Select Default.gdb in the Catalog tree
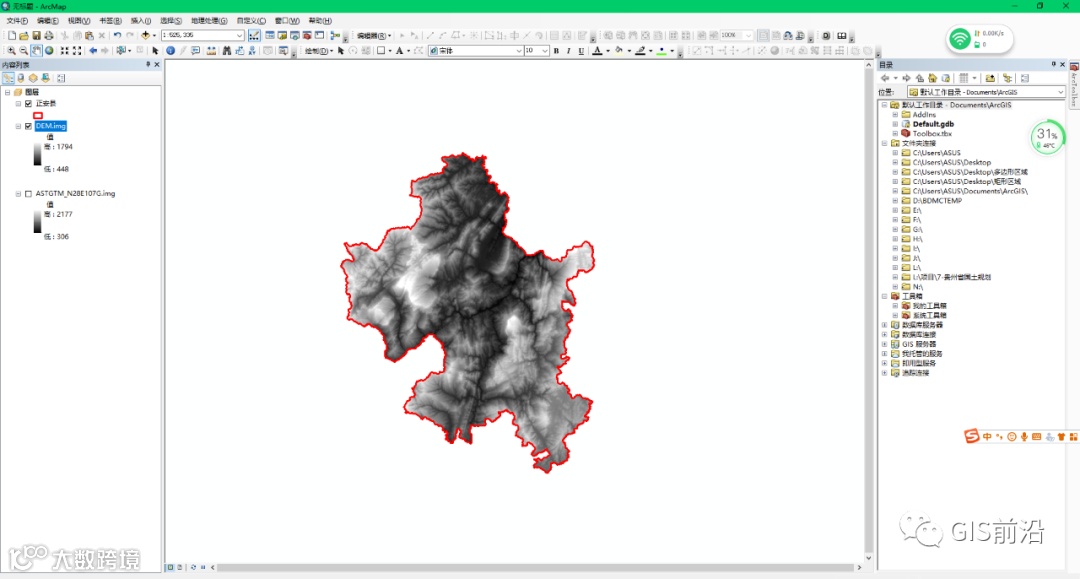The width and height of the screenshot is (1080, 579). coord(933,124)
